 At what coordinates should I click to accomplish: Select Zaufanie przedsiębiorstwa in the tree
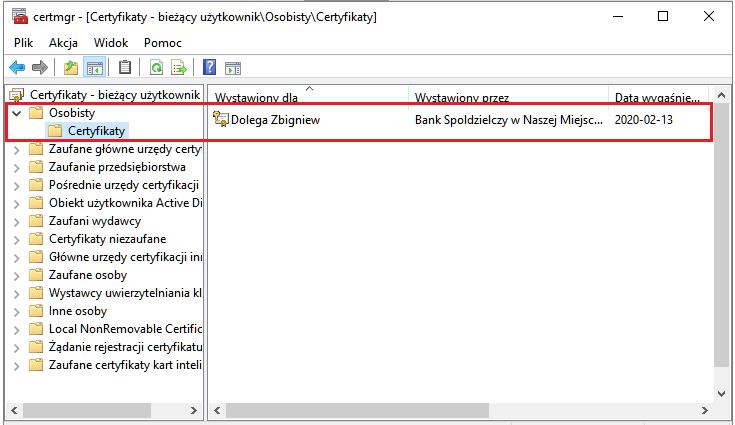117,167
